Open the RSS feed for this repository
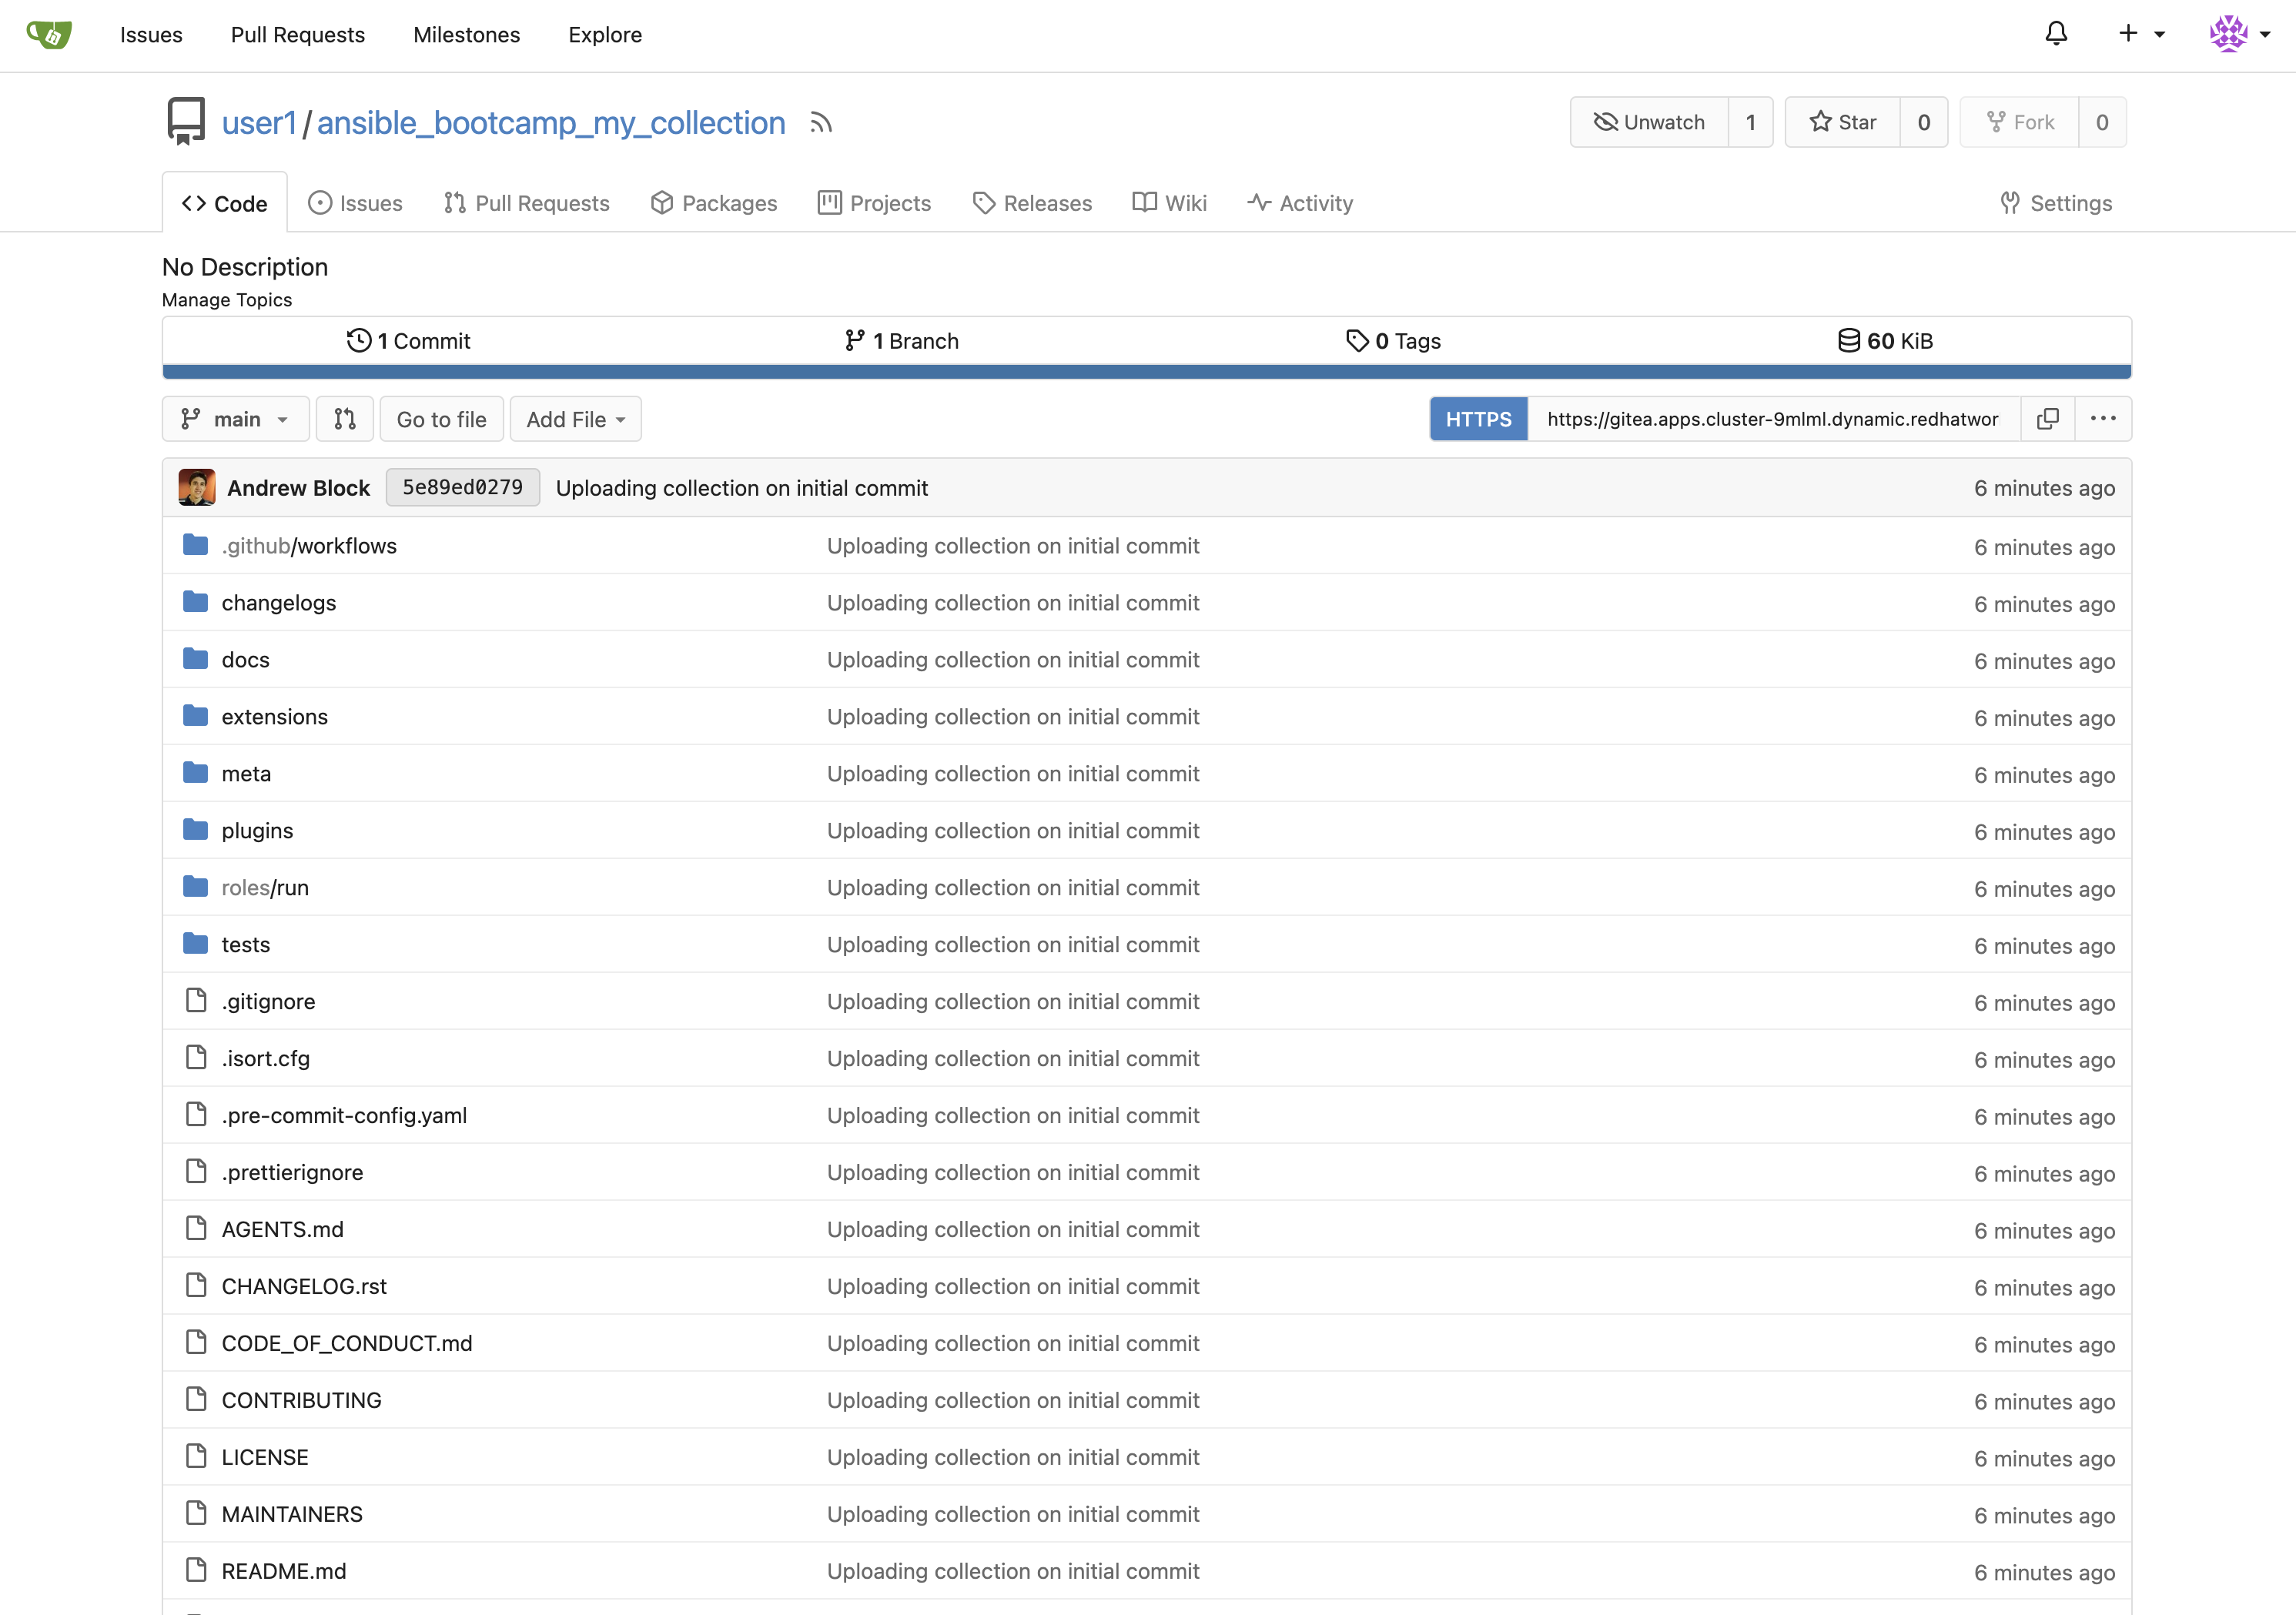This screenshot has width=2296, height=1615. click(821, 122)
